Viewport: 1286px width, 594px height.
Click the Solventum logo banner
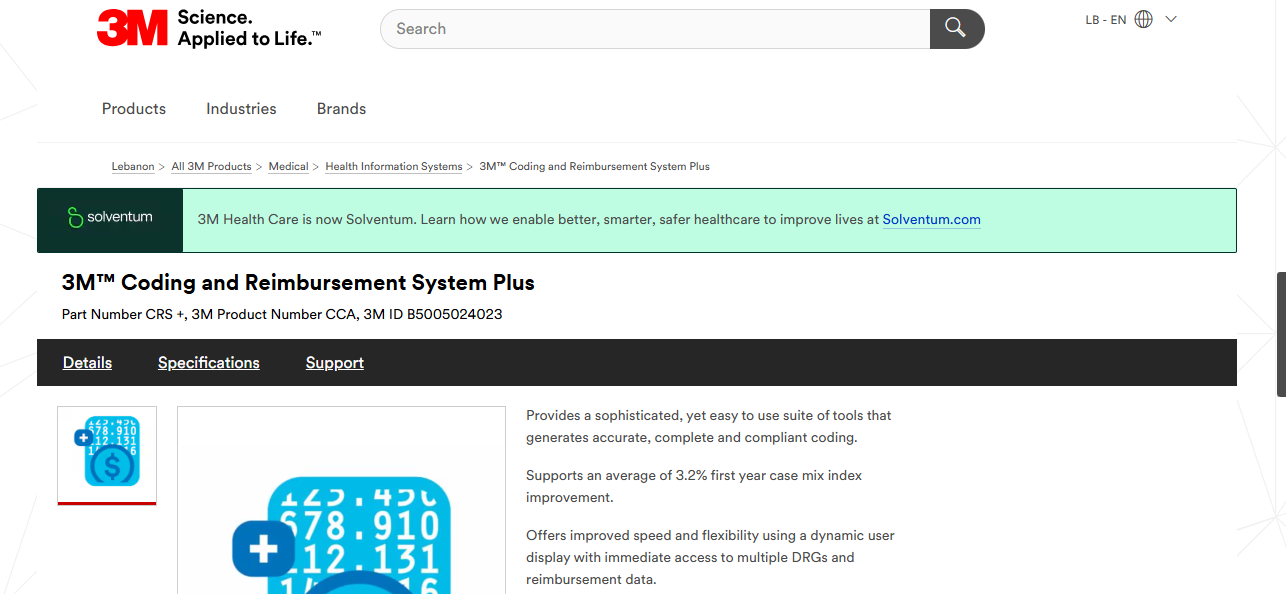click(110, 219)
